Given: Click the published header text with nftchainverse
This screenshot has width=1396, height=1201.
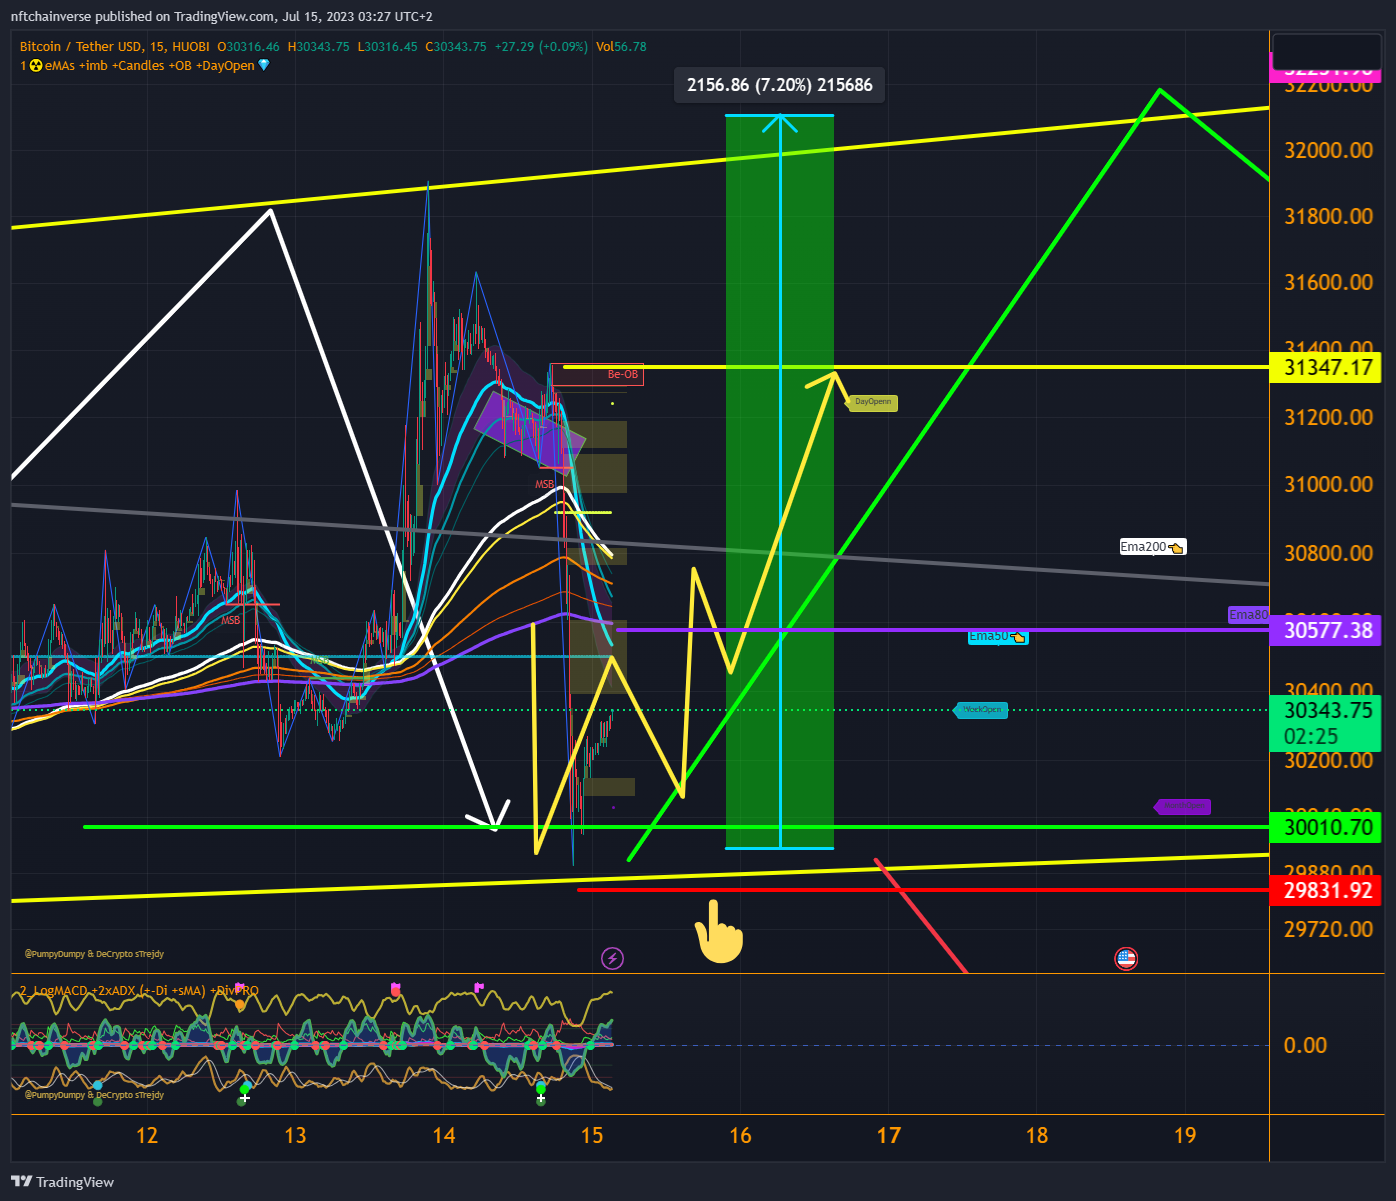Looking at the screenshot, I should 222,16.
